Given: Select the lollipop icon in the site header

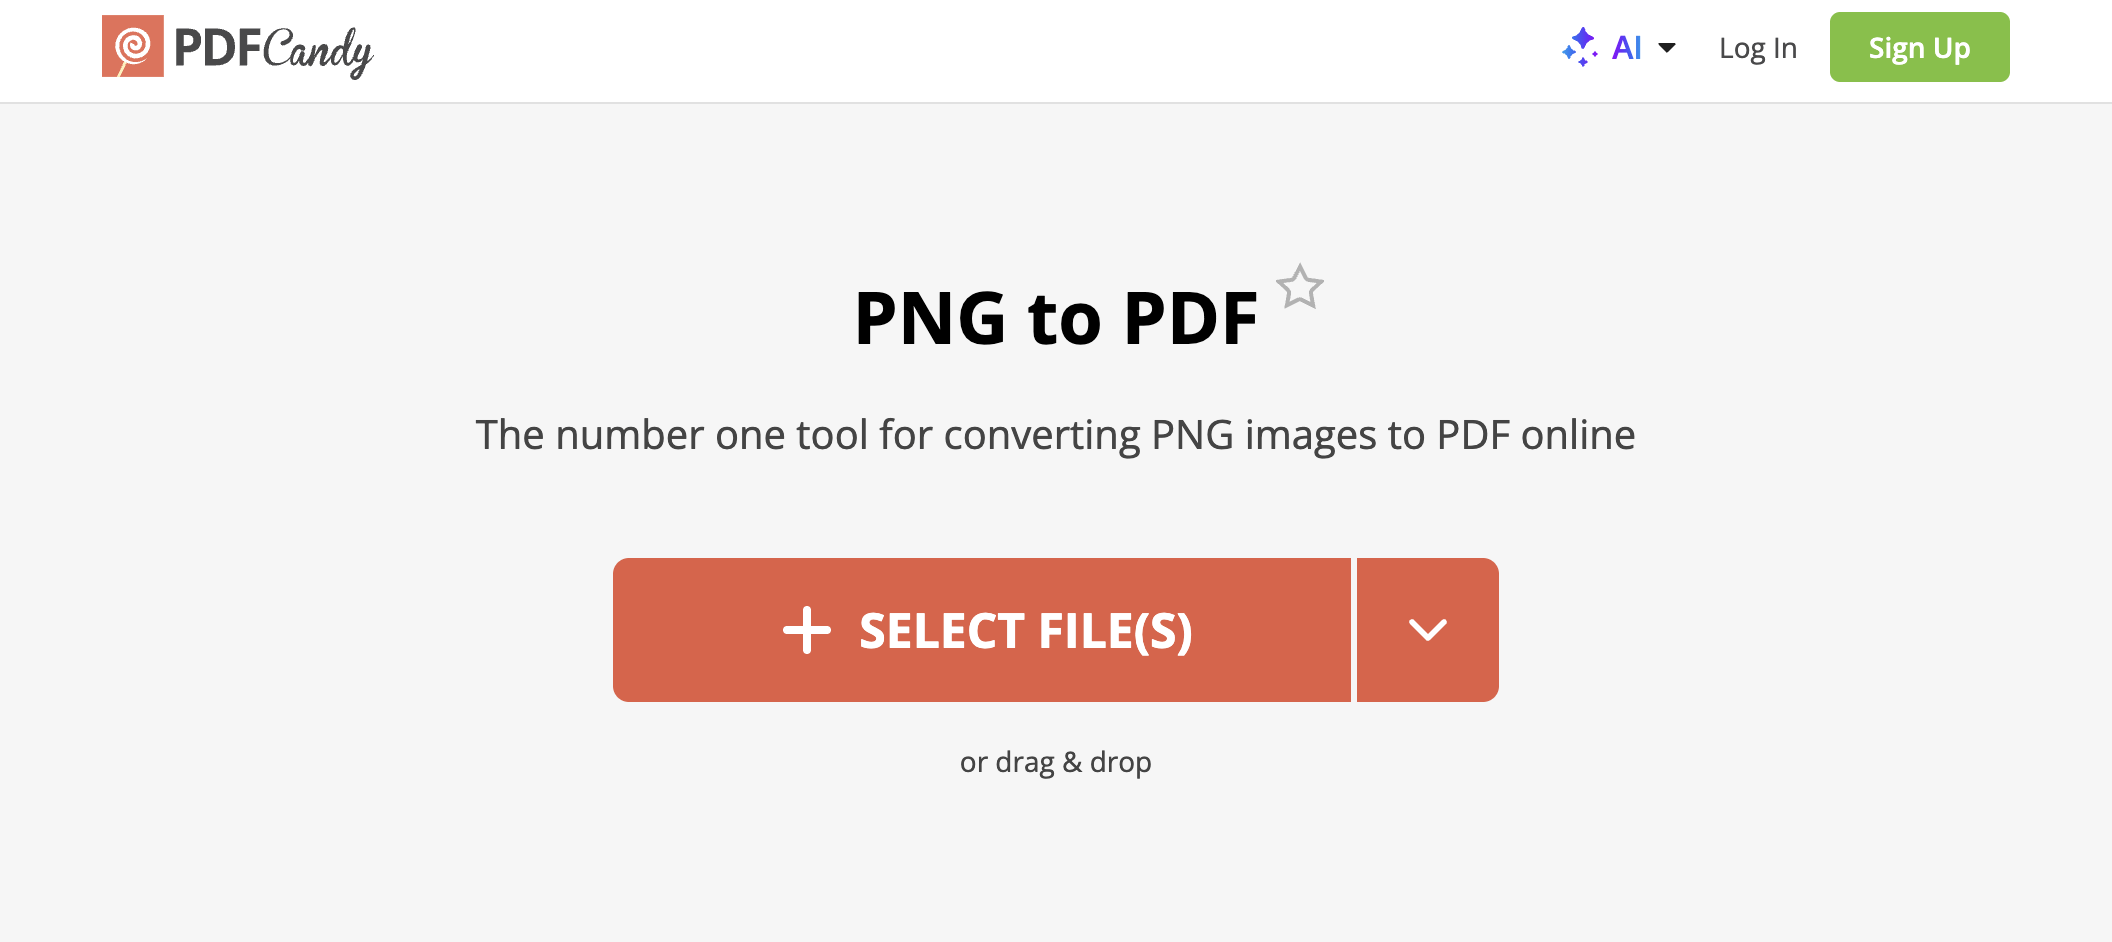Looking at the screenshot, I should [131, 47].
